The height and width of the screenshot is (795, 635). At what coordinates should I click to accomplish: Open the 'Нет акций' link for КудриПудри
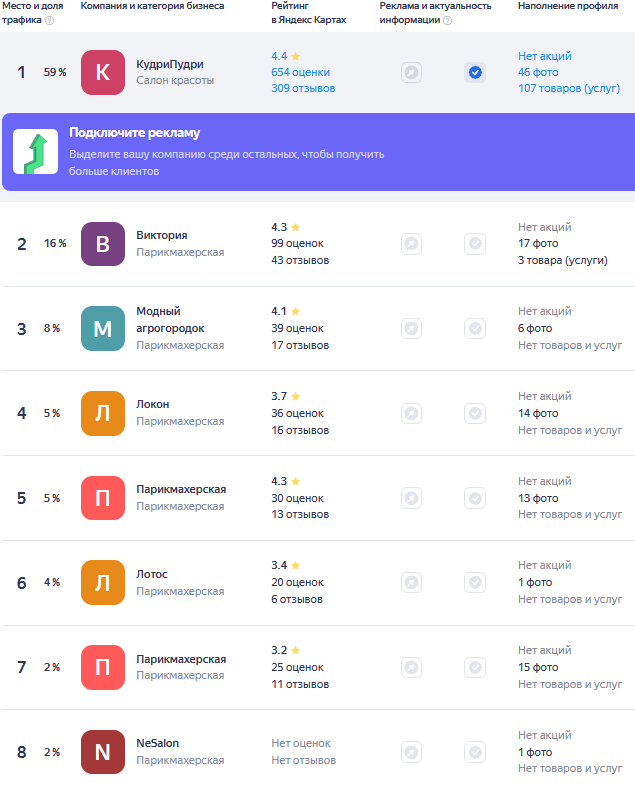point(544,56)
